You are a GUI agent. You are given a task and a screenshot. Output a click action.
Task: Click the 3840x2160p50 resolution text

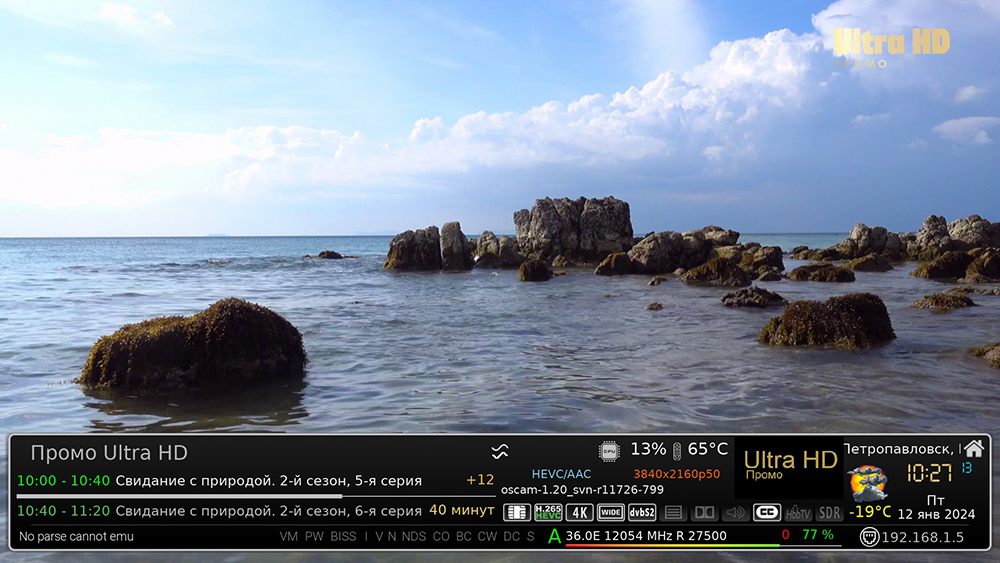click(677, 474)
